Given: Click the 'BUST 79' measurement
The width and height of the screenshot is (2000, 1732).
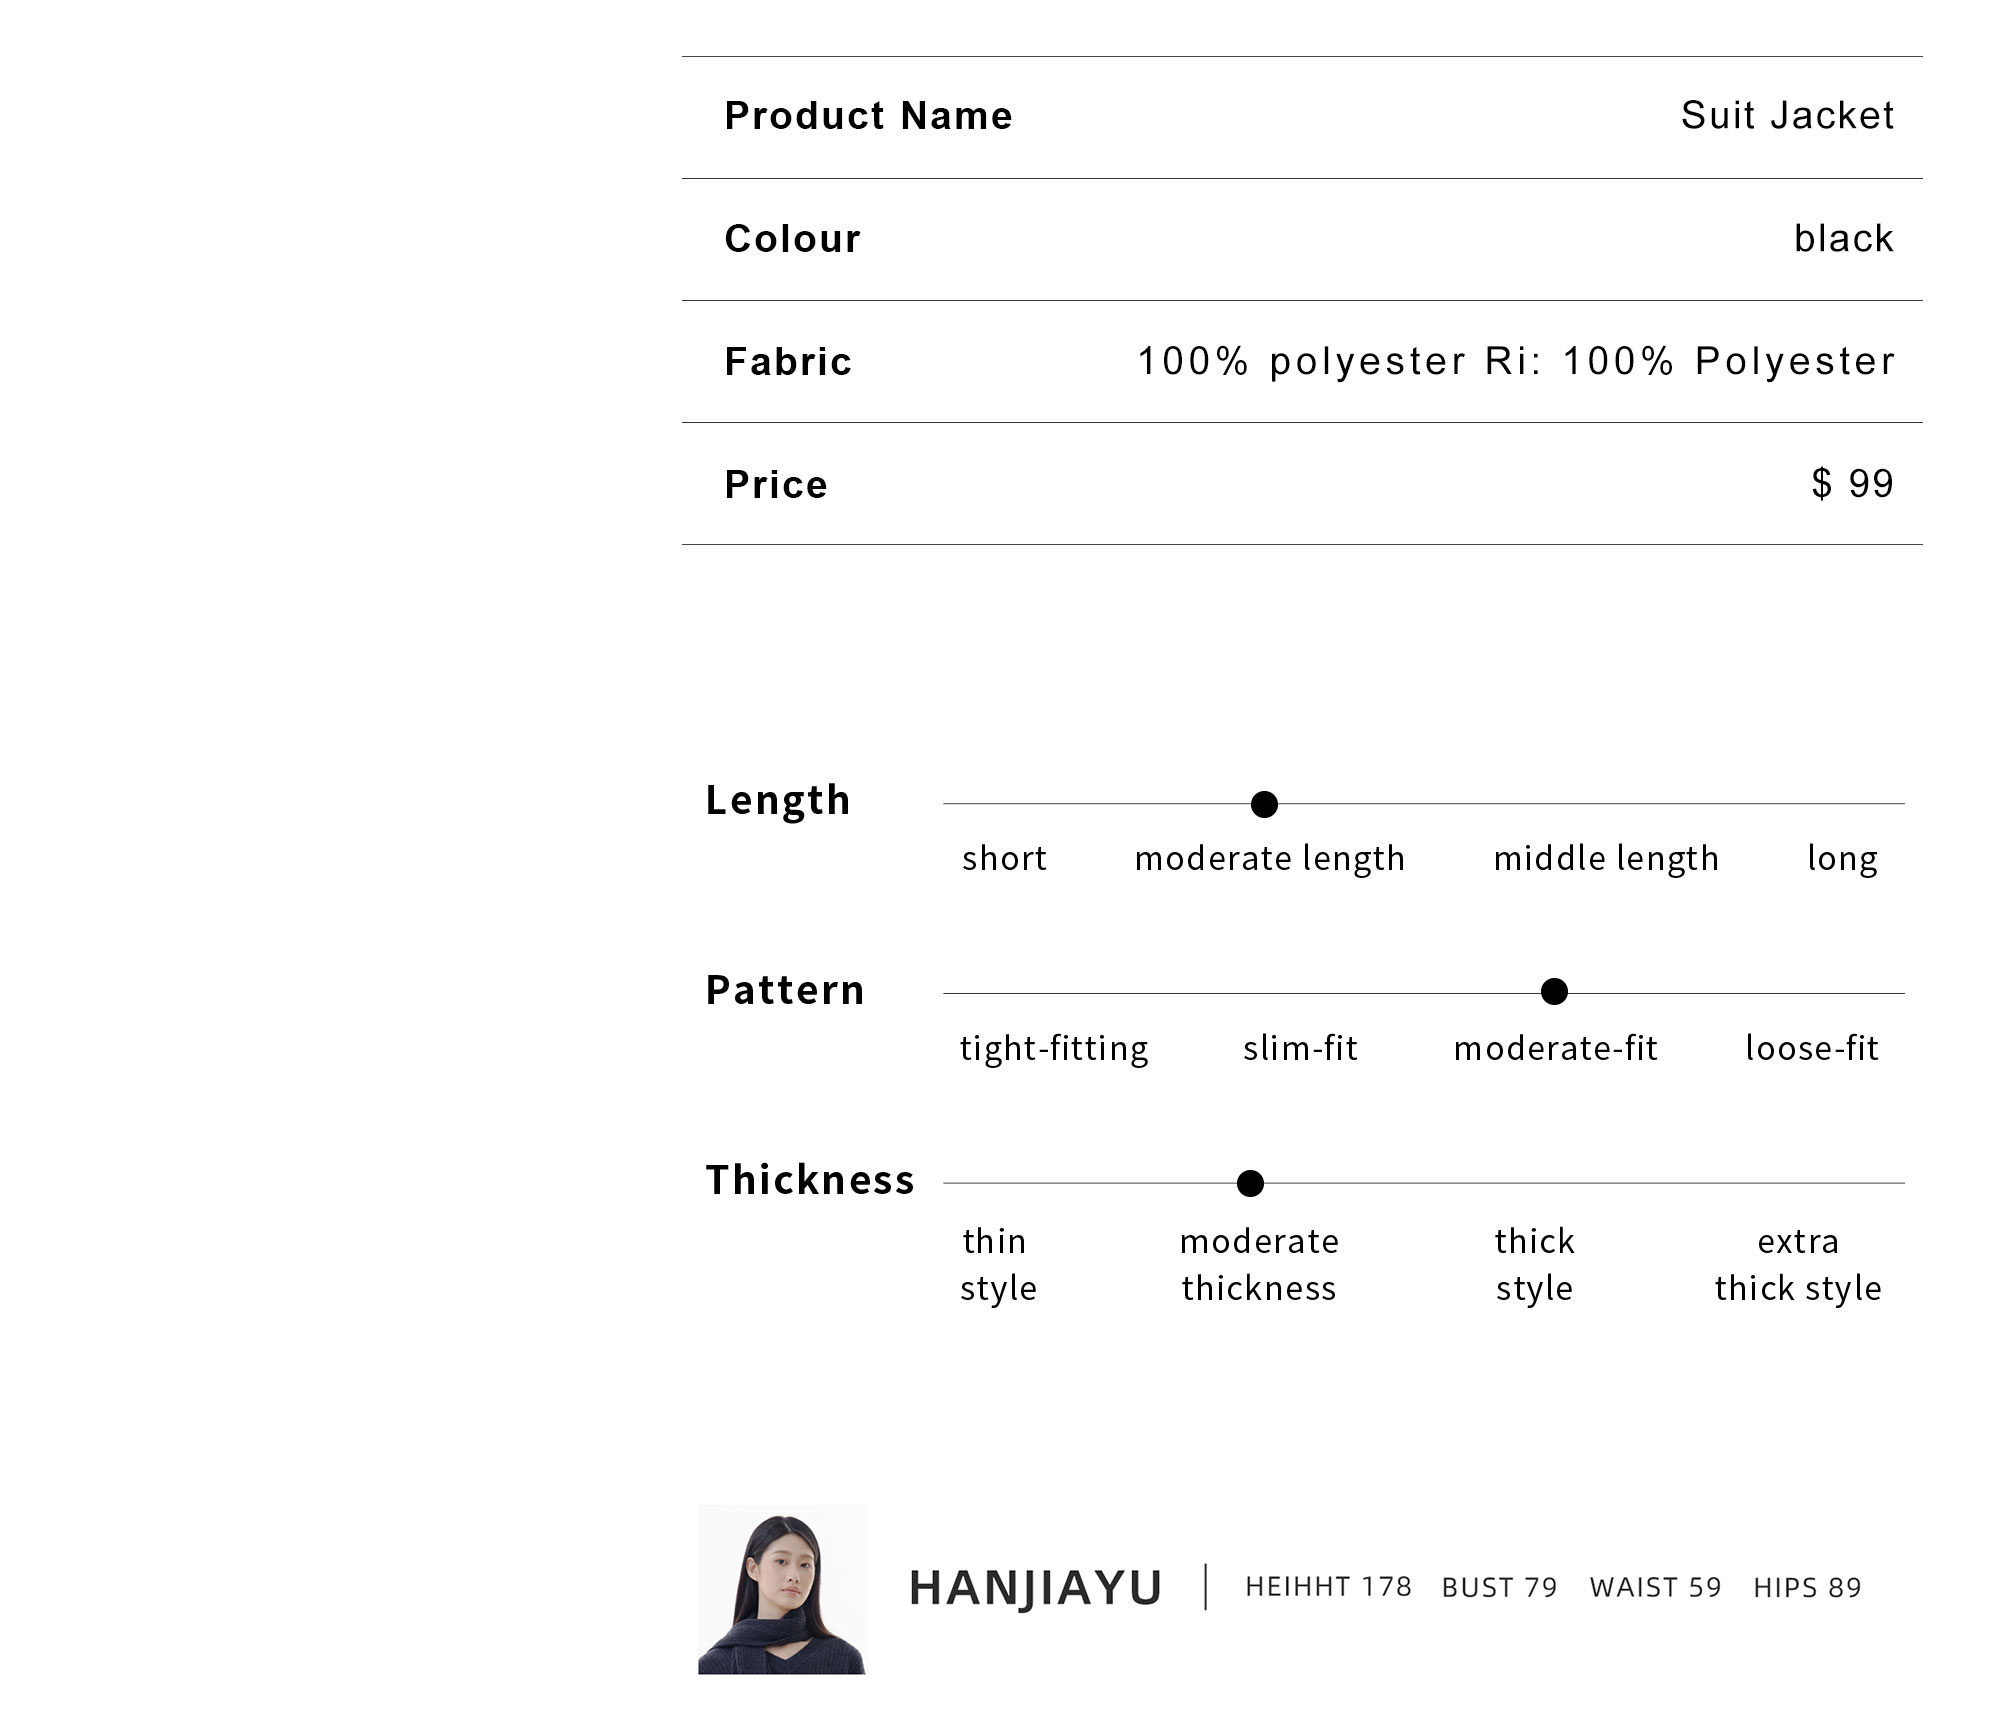Looking at the screenshot, I should tap(1500, 1588).
